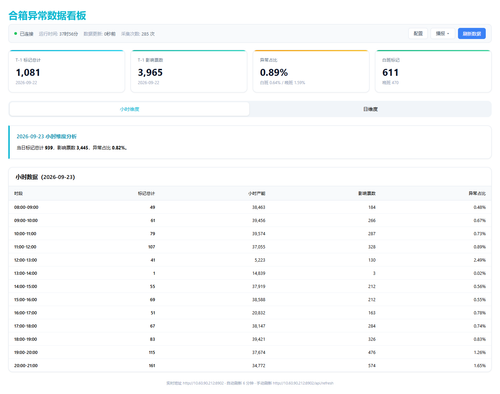Click 小时产能 value 34,772 in 20:00-21:00 row
The height and width of the screenshot is (394, 500).
coord(259,366)
